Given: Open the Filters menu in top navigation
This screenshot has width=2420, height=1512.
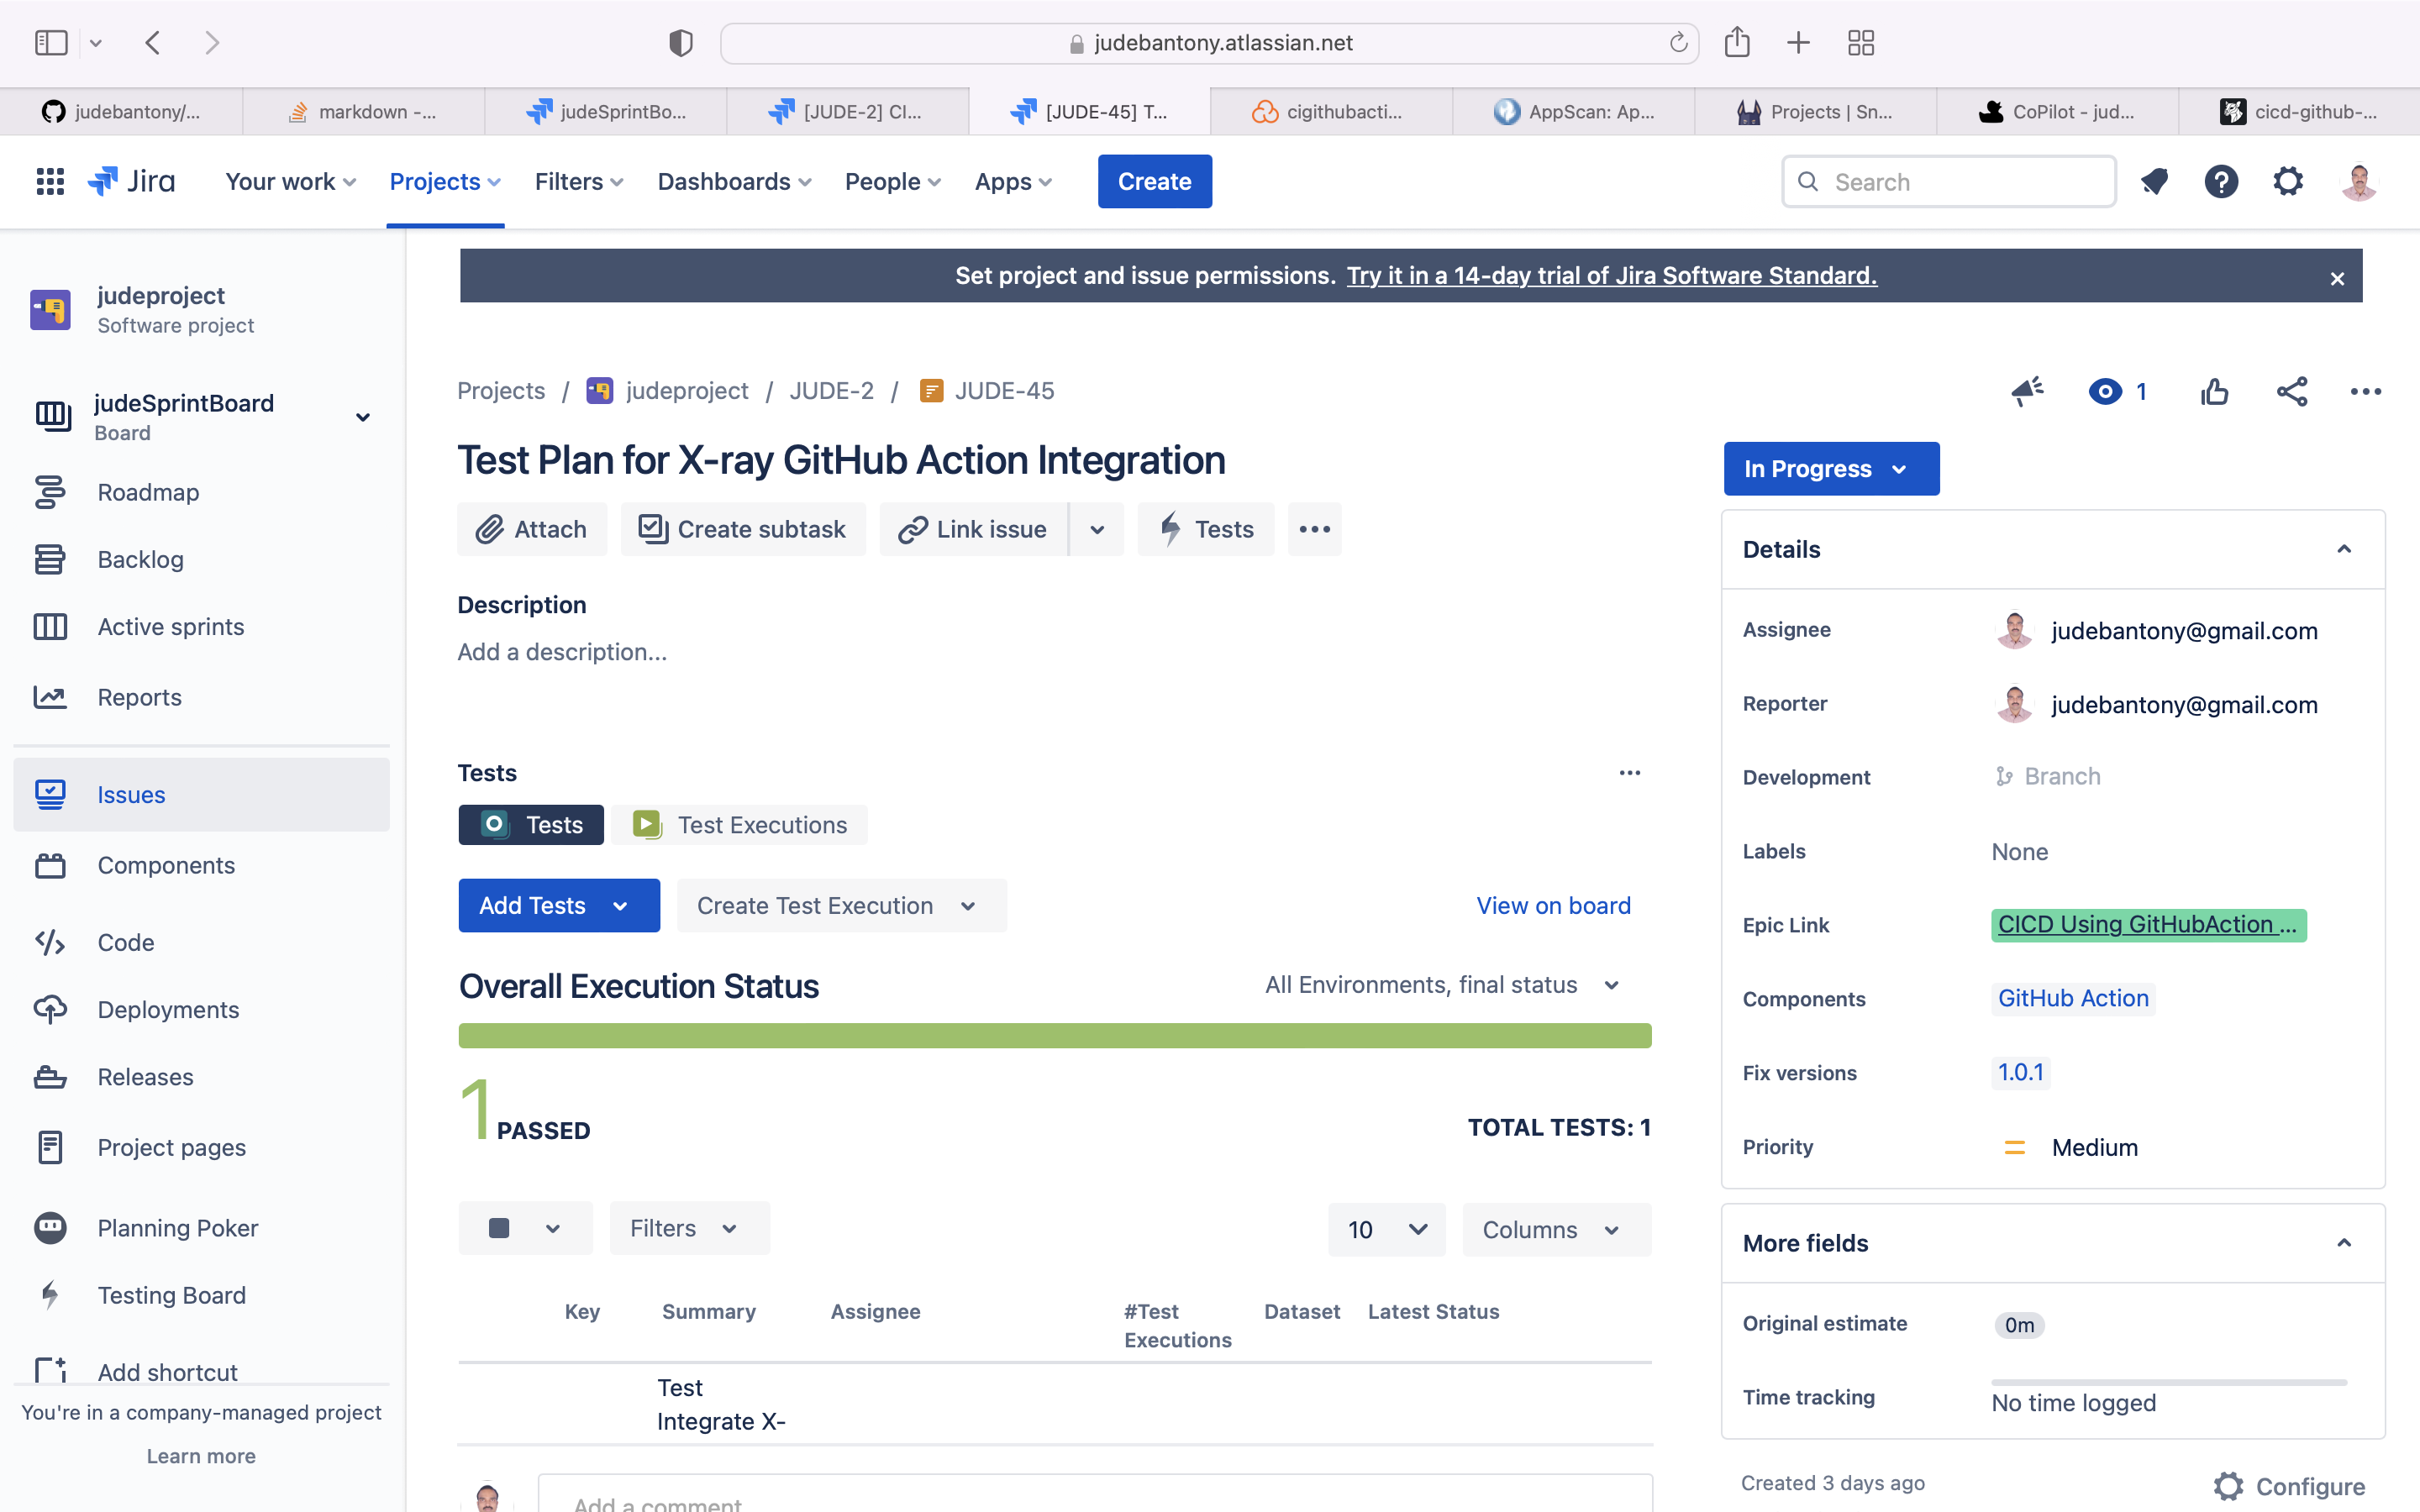Looking at the screenshot, I should point(579,181).
